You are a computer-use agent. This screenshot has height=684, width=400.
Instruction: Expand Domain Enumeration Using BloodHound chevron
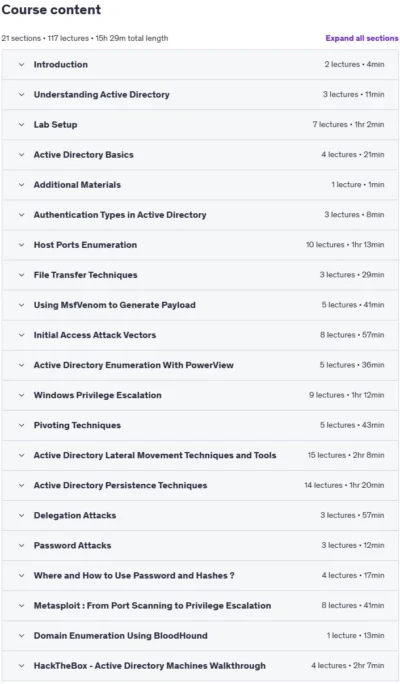[x=21, y=636]
